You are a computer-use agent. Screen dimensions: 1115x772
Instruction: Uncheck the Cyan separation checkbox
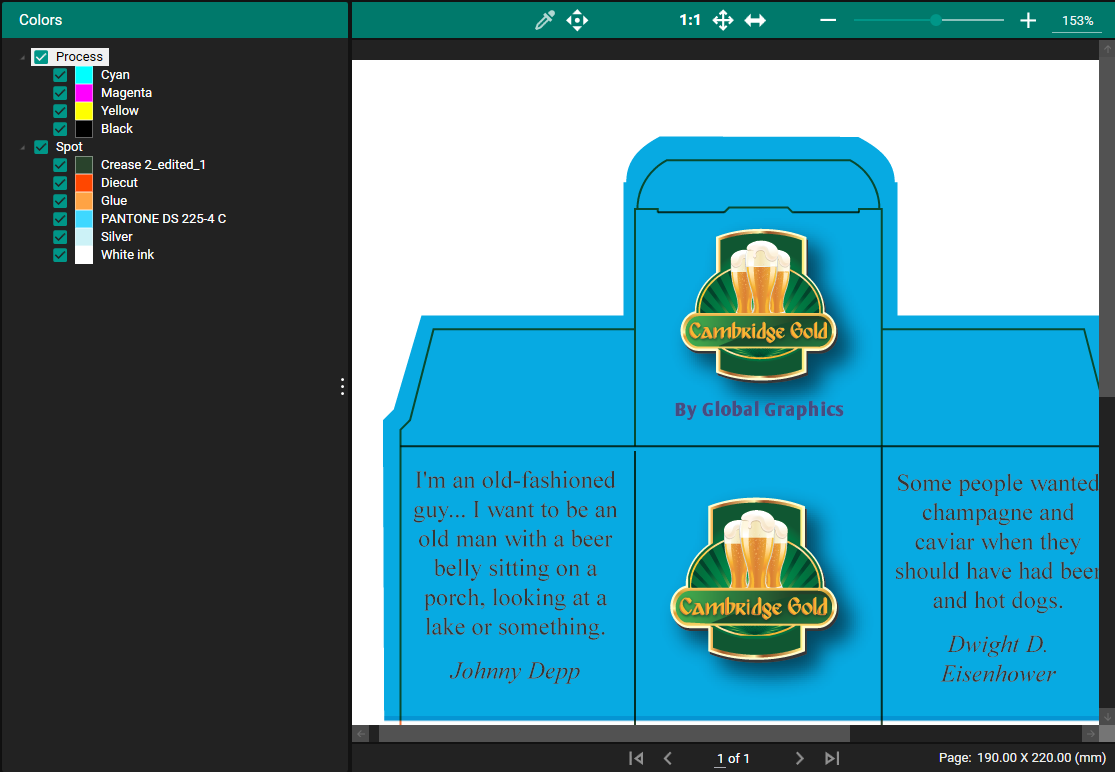[60, 75]
